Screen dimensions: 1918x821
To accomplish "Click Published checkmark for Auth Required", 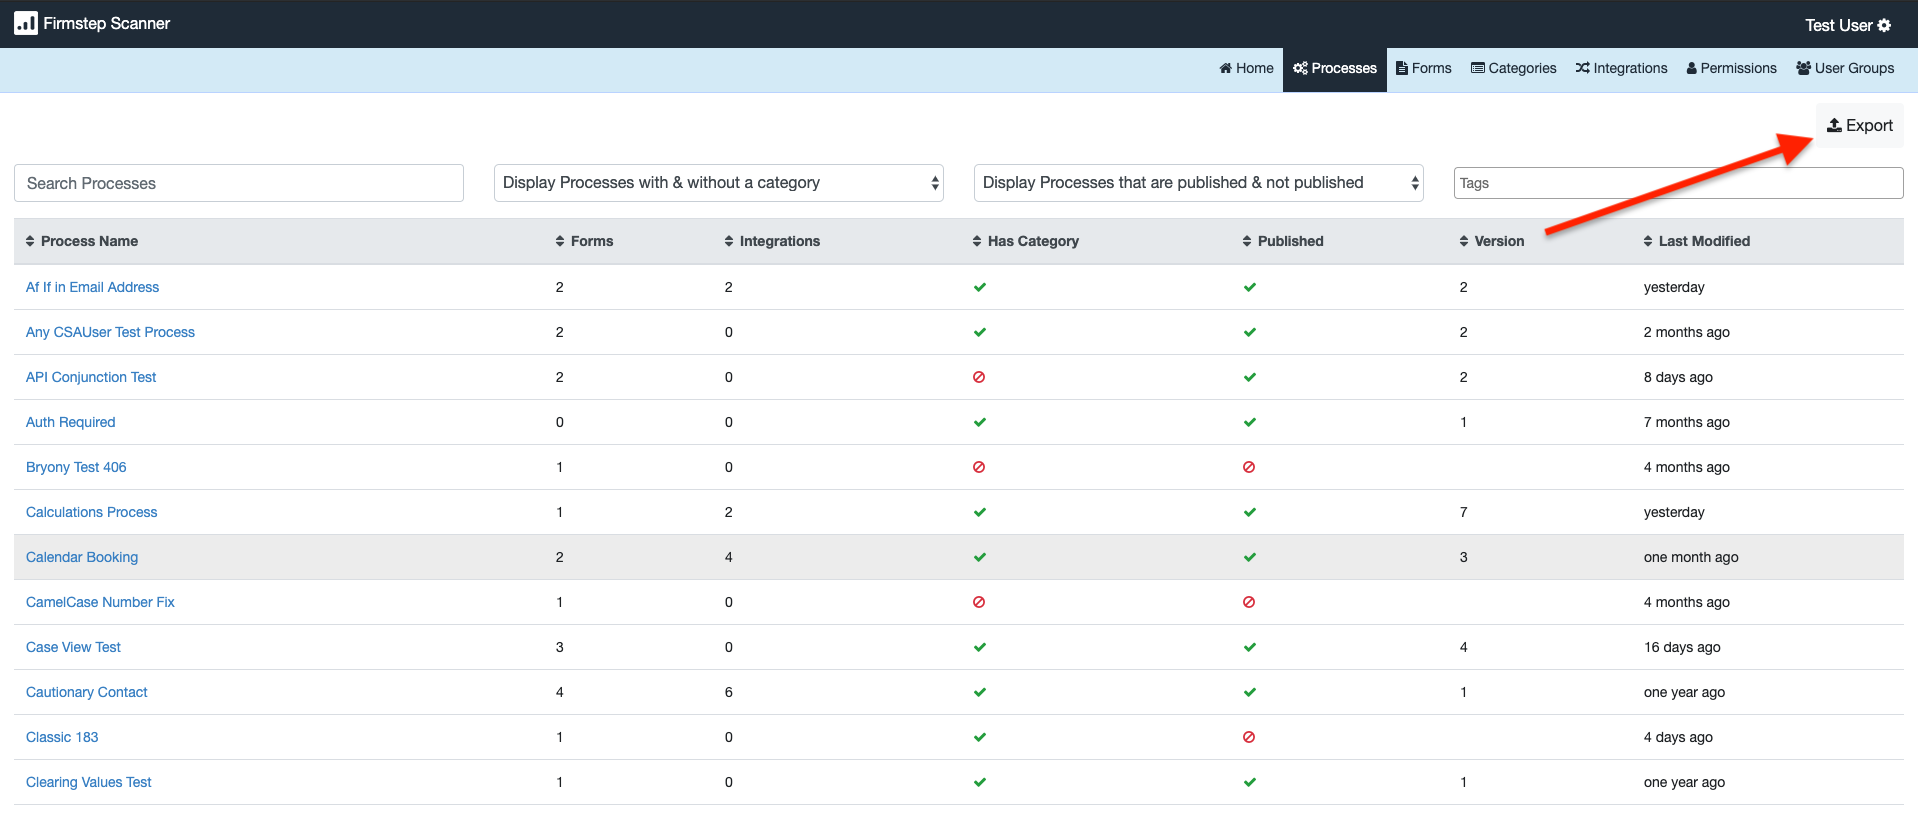I will point(1250,422).
